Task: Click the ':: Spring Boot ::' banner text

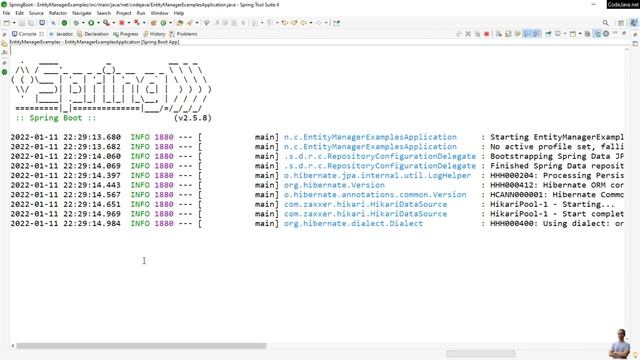Action: click(56, 118)
